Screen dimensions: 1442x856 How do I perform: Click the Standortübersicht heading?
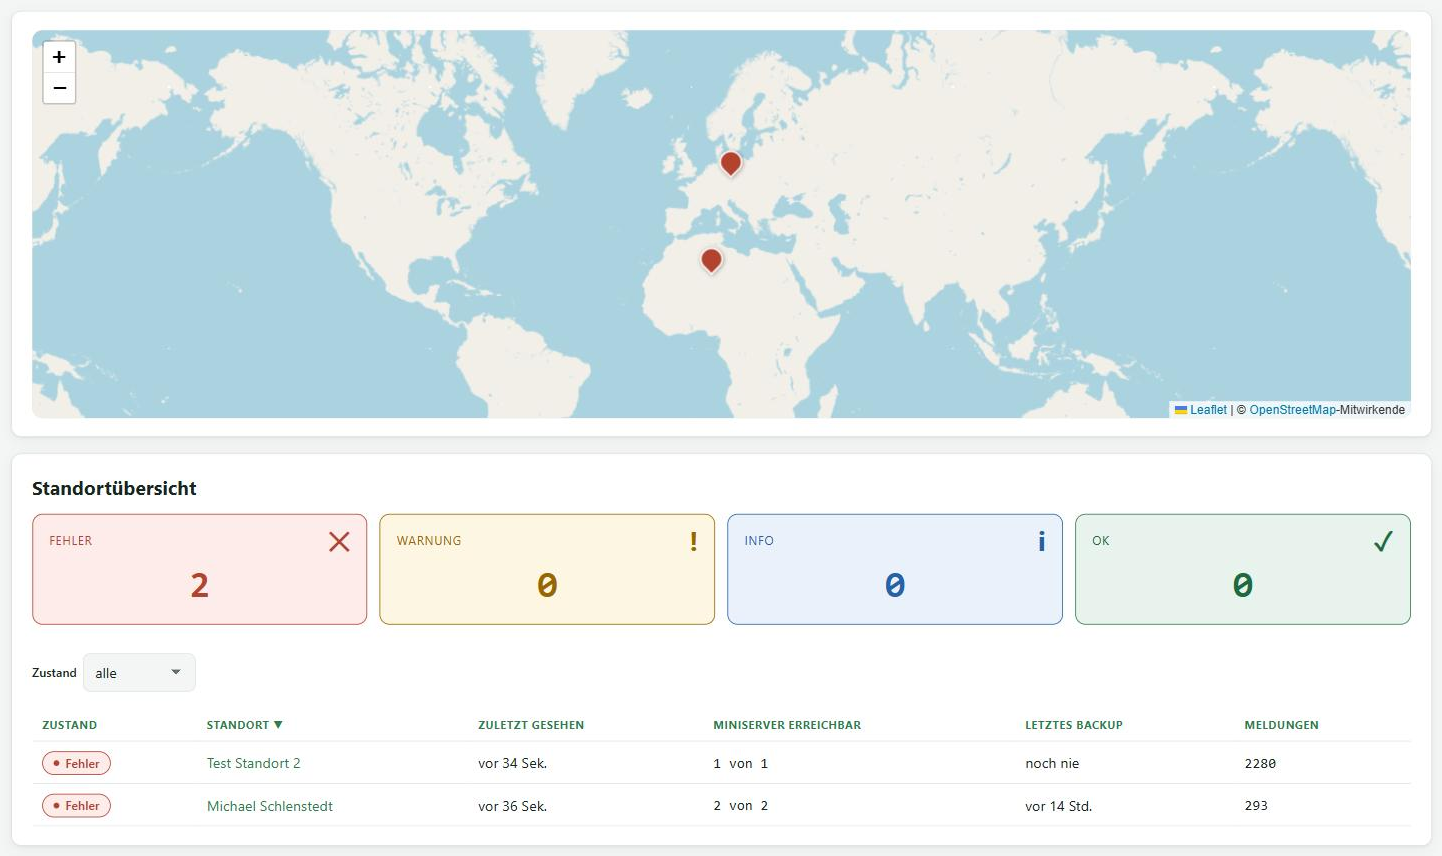click(114, 488)
